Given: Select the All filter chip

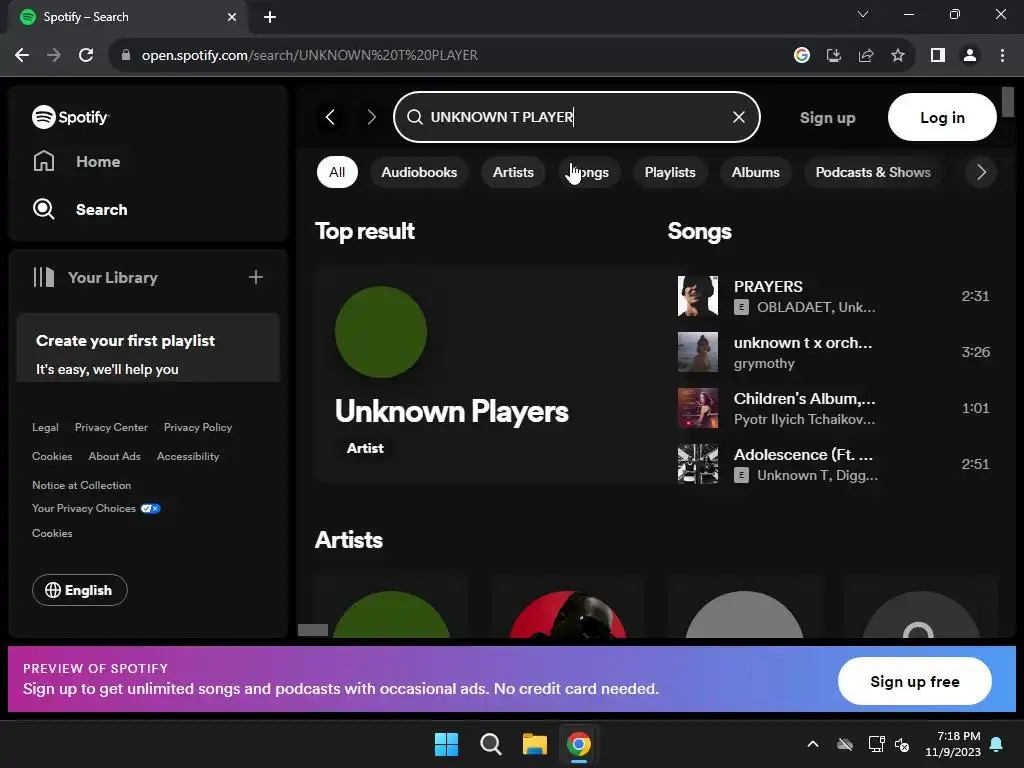Looking at the screenshot, I should 337,172.
